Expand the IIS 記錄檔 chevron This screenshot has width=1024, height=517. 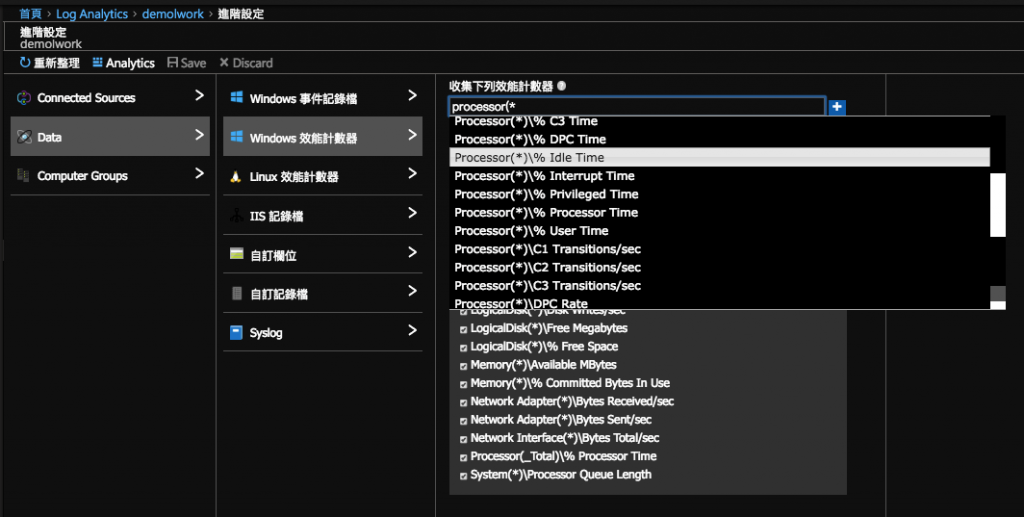coord(412,213)
